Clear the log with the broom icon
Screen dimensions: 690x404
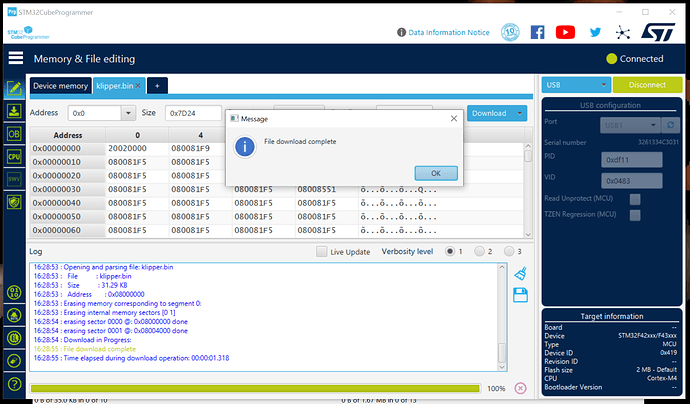(x=519, y=273)
